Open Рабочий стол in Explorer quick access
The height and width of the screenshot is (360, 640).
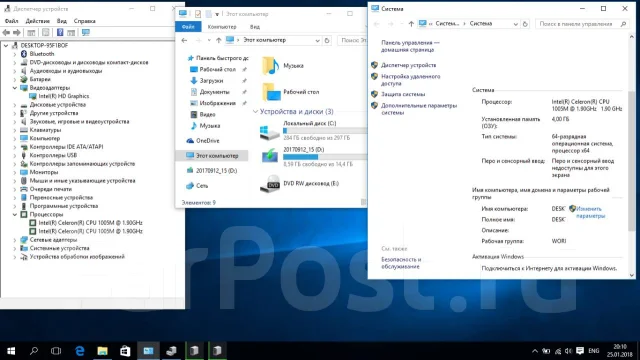[x=218, y=69]
